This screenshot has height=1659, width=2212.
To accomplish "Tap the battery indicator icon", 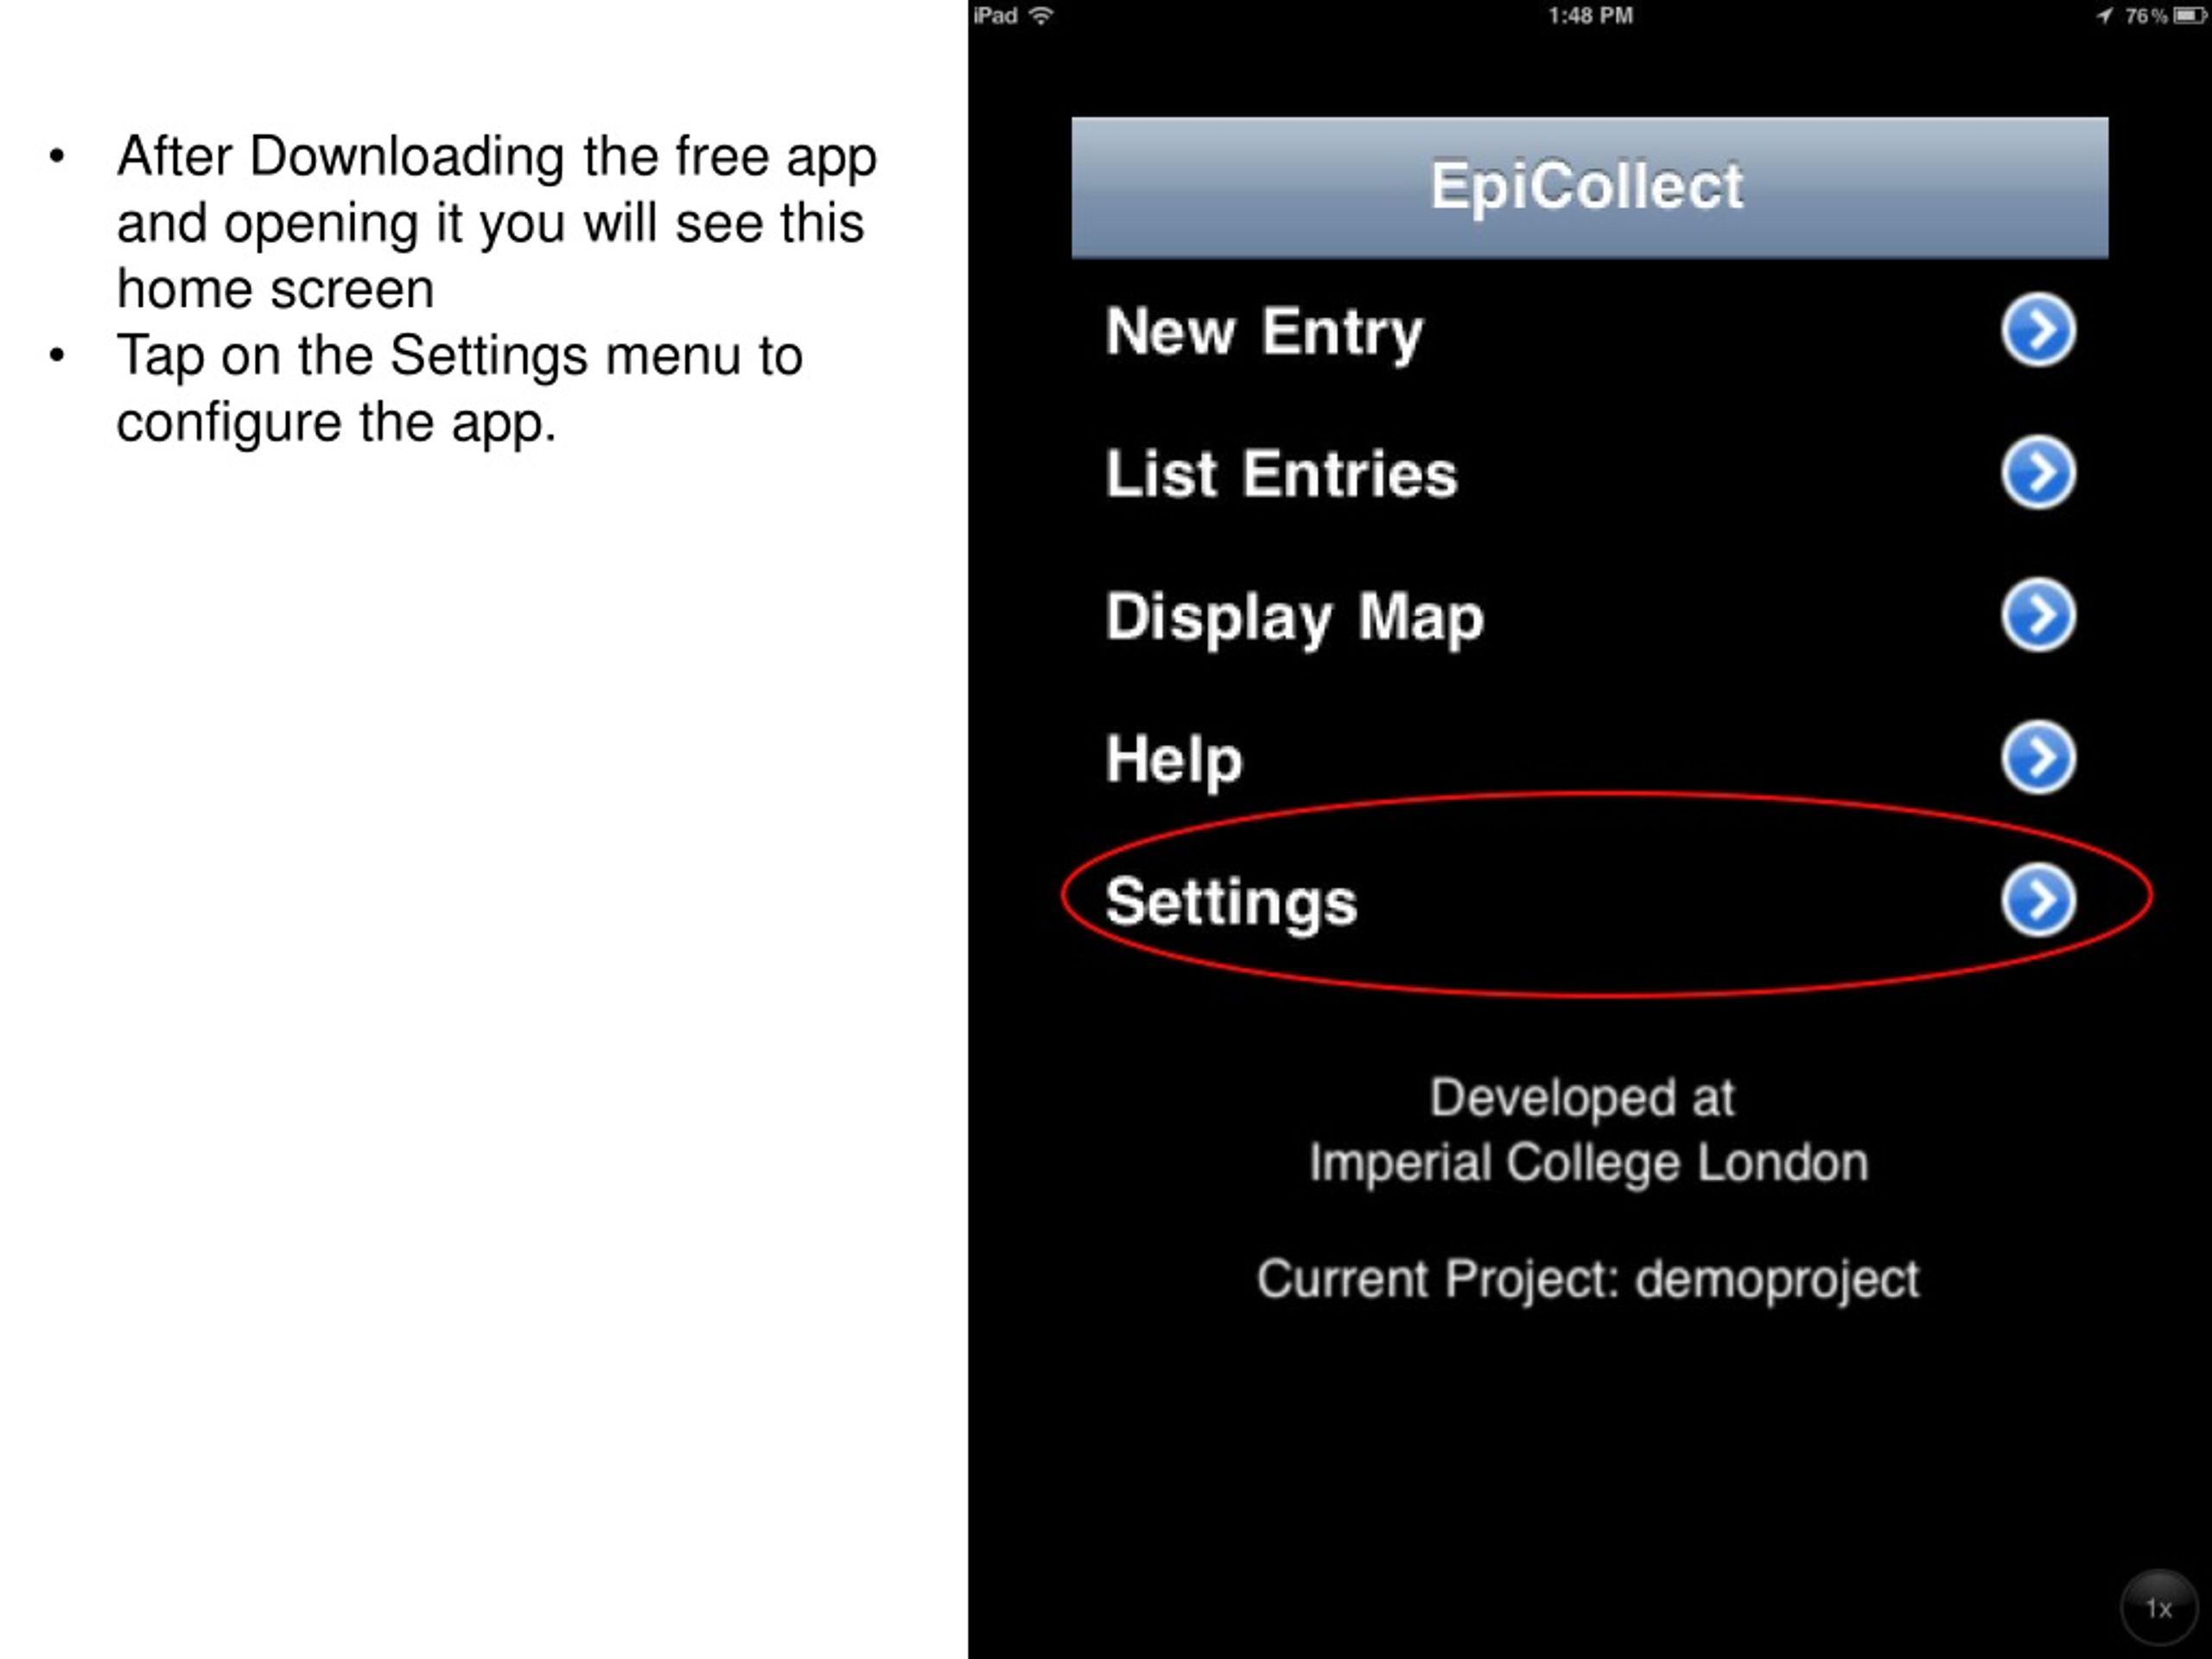I will tap(2189, 16).
